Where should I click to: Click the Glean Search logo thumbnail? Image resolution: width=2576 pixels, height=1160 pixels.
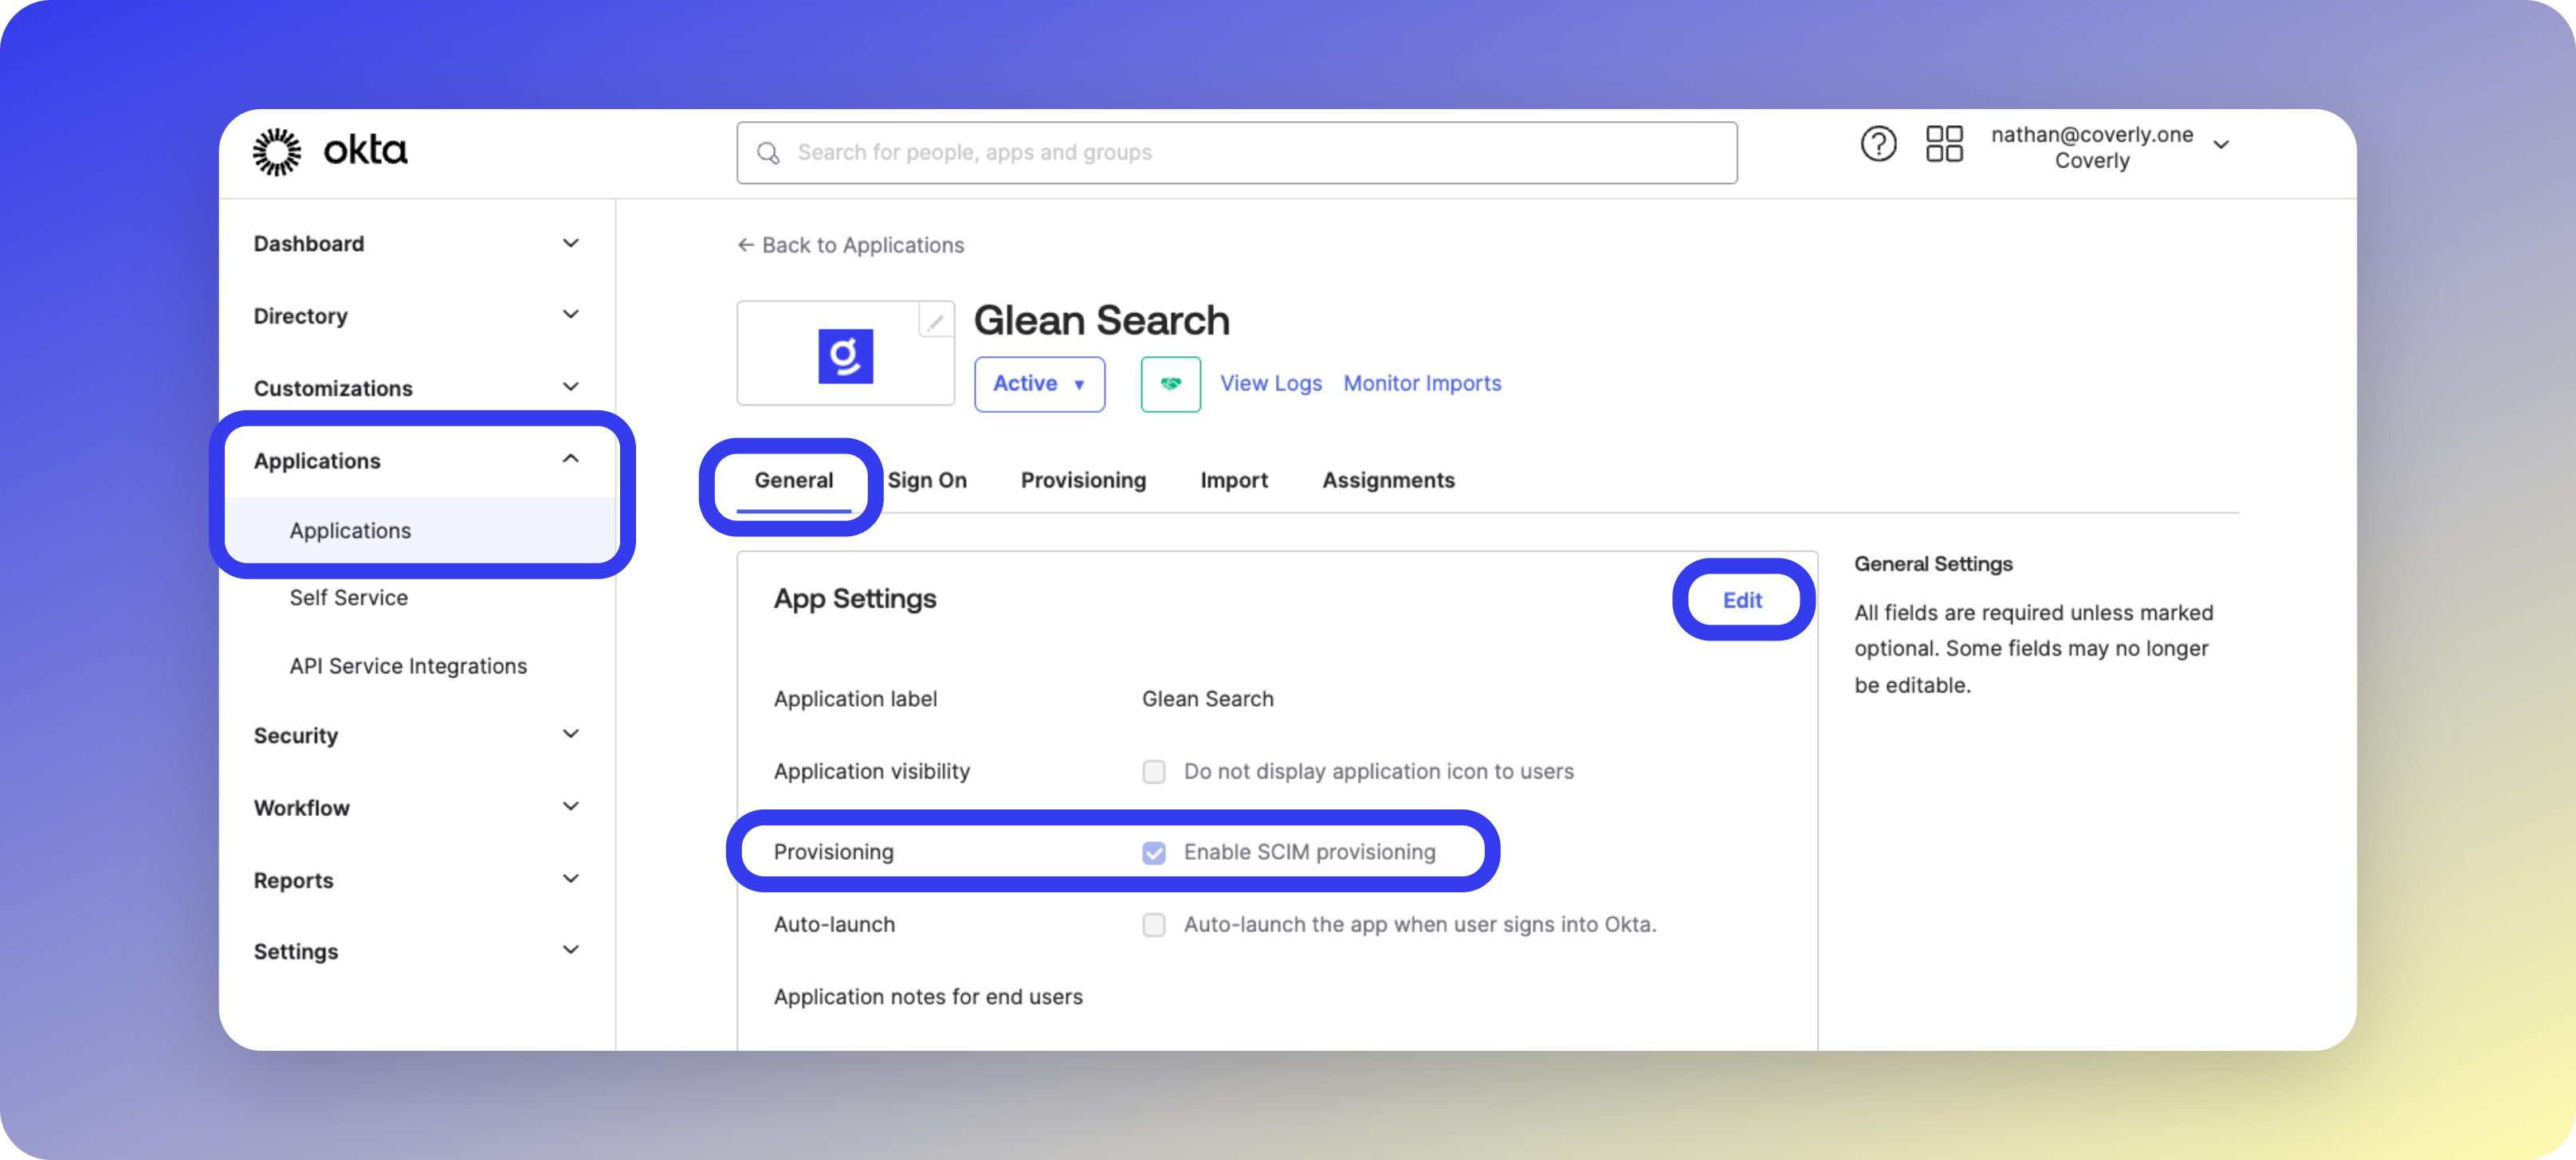coord(845,356)
